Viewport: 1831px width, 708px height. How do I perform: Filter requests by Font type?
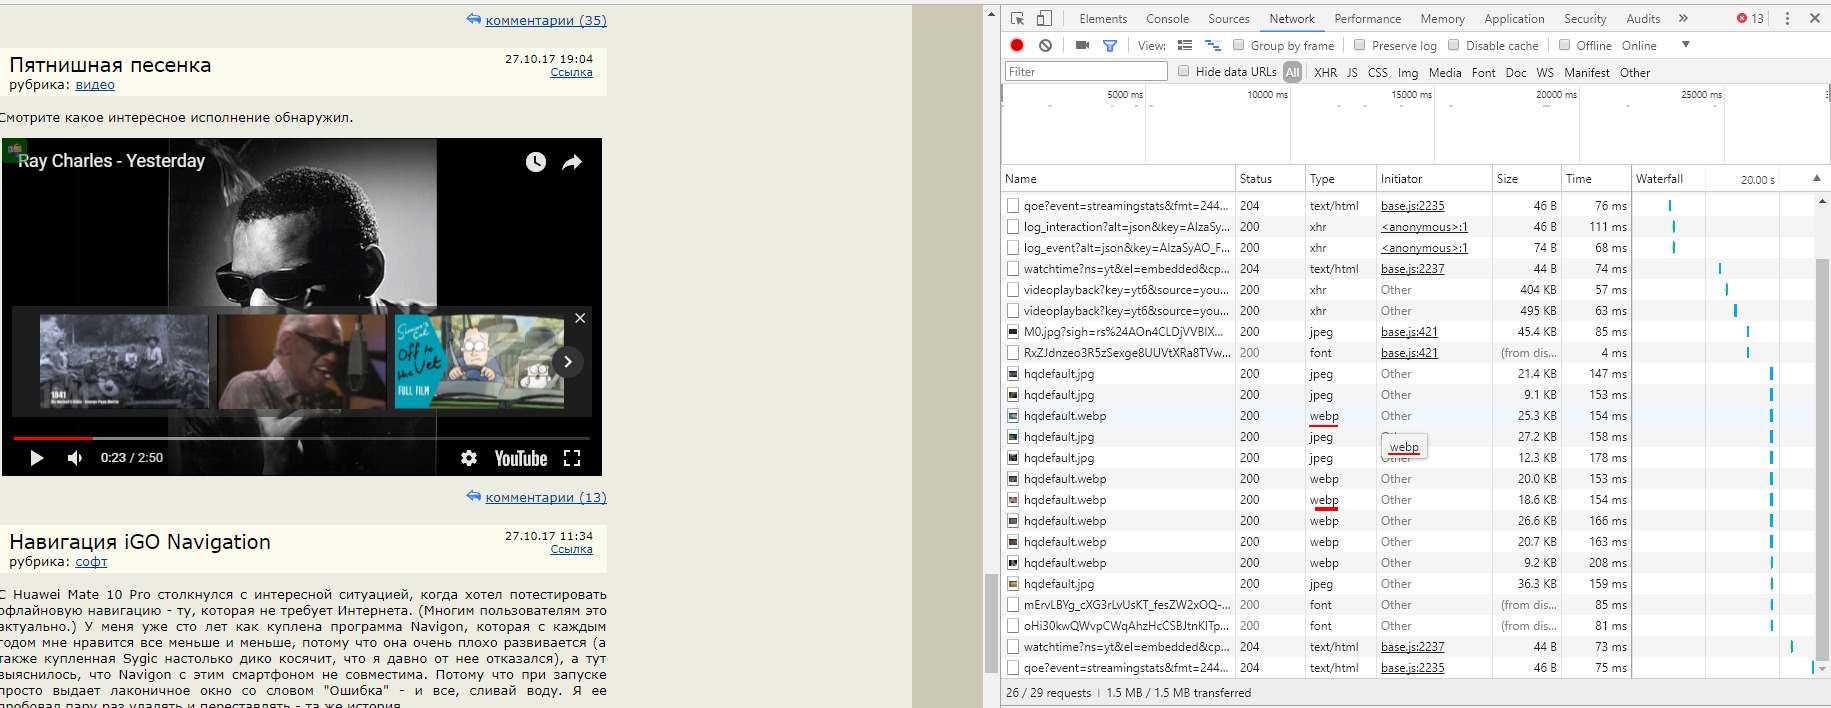(1484, 72)
